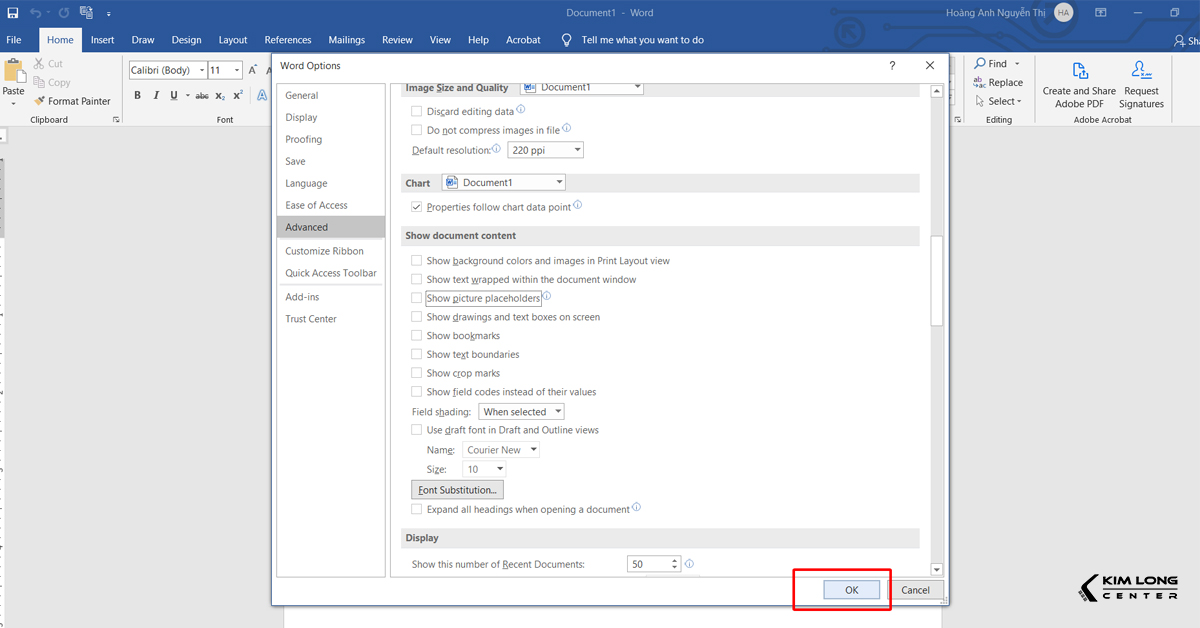1200x628 pixels.
Task: Select Proofing in the options sidebar
Action: pos(304,139)
